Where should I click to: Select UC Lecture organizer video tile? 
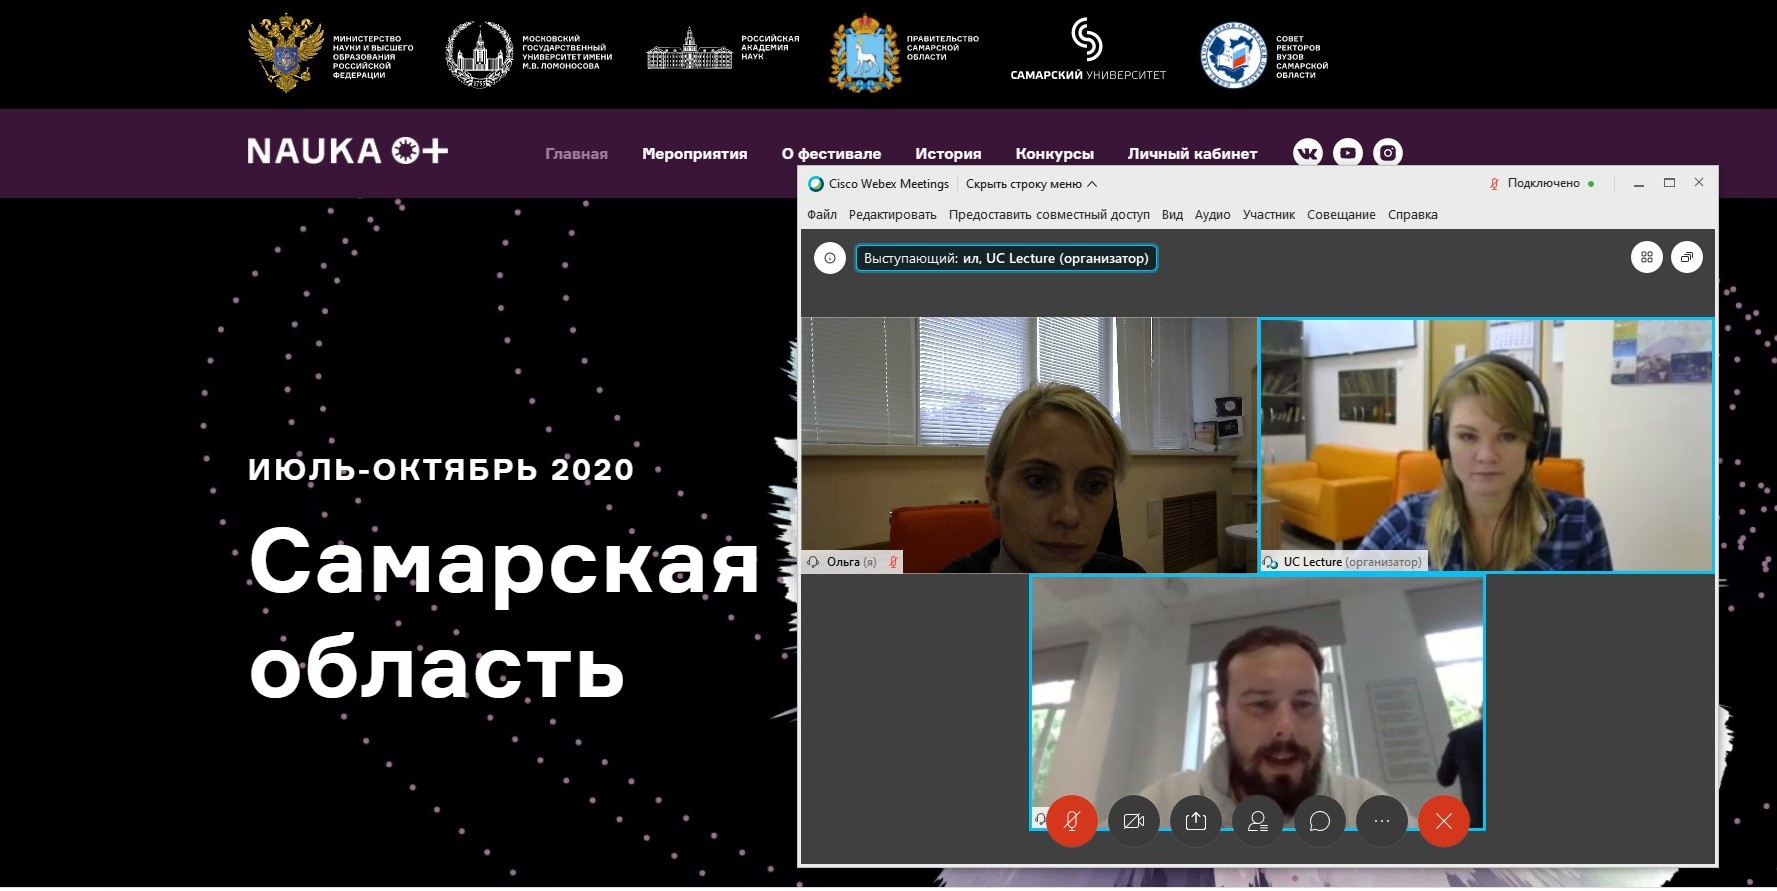(x=1486, y=445)
